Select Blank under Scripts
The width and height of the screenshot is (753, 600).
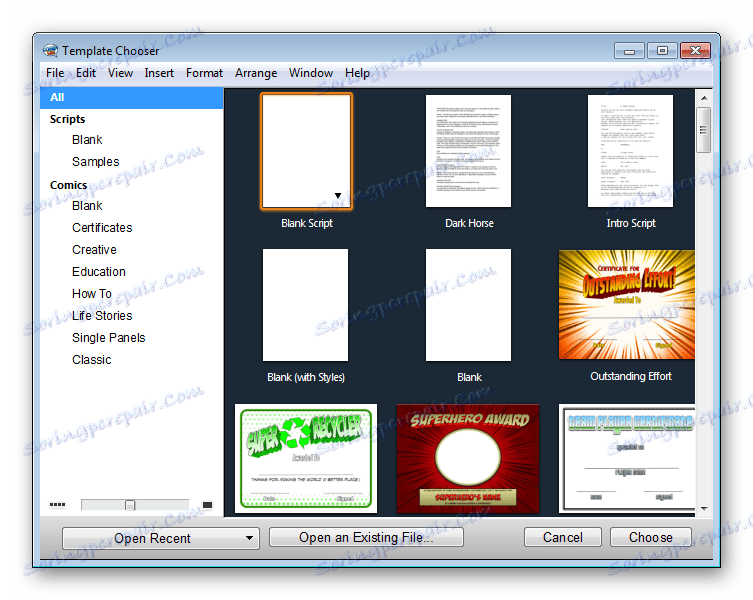pos(87,140)
